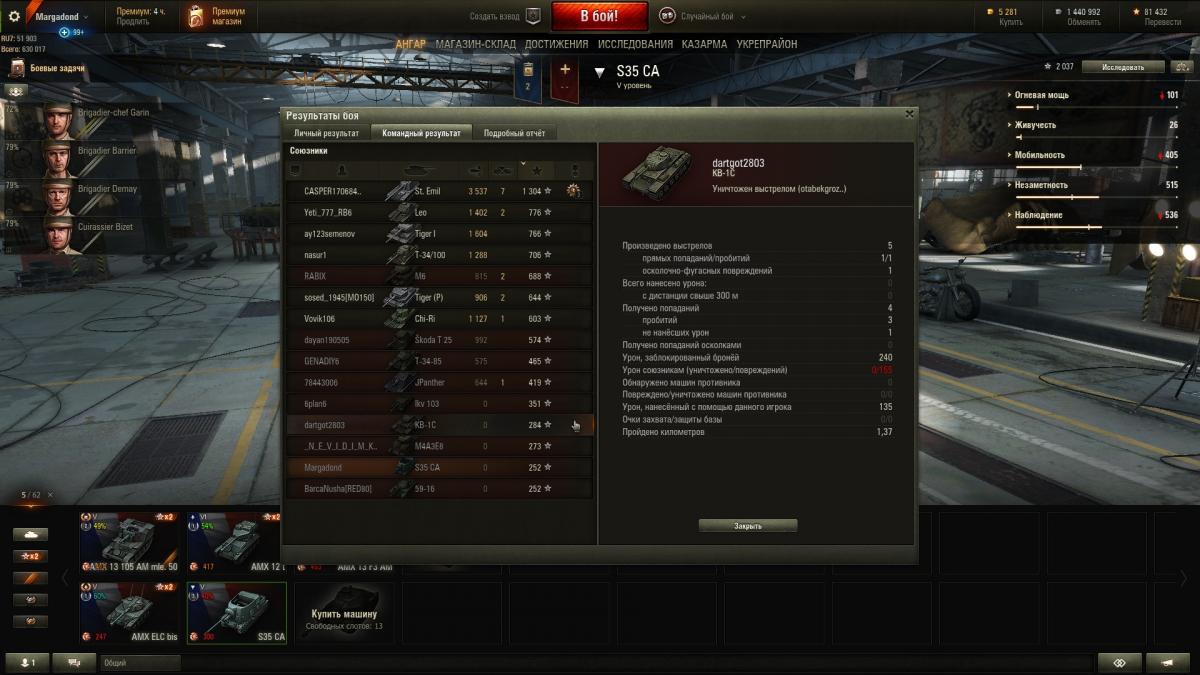Open the contacts list button

pyautogui.click(x=27, y=662)
